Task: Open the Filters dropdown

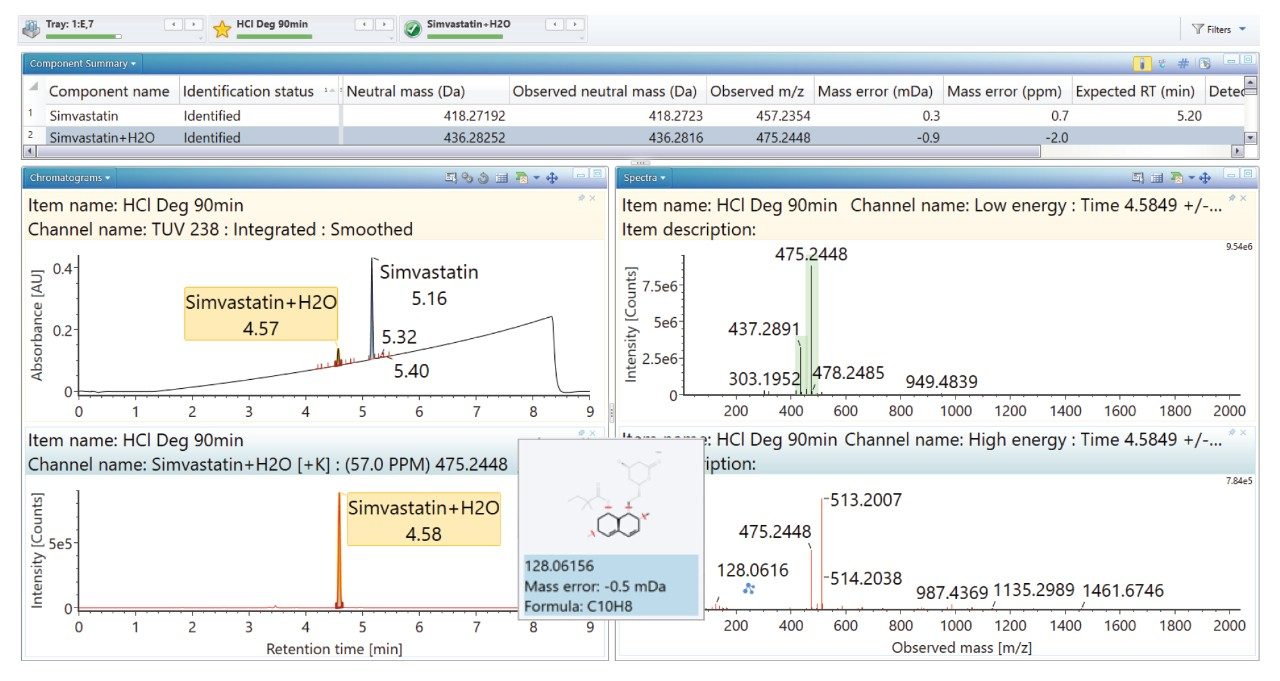Action: [x=1242, y=29]
